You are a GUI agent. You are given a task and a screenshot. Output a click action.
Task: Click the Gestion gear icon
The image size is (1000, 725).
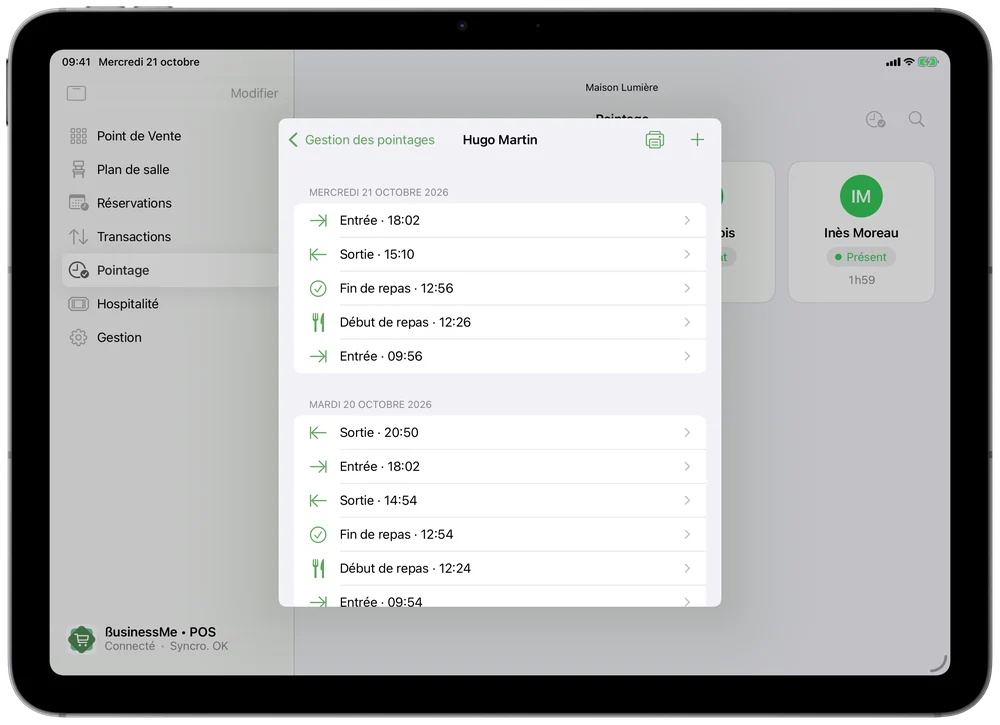(78, 337)
